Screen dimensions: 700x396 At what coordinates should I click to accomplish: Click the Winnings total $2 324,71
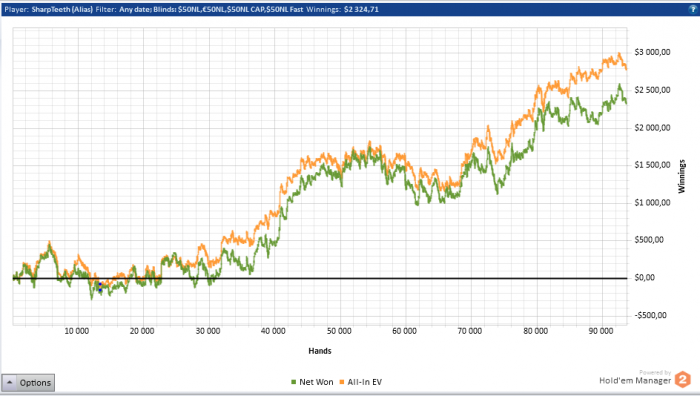tap(361, 9)
